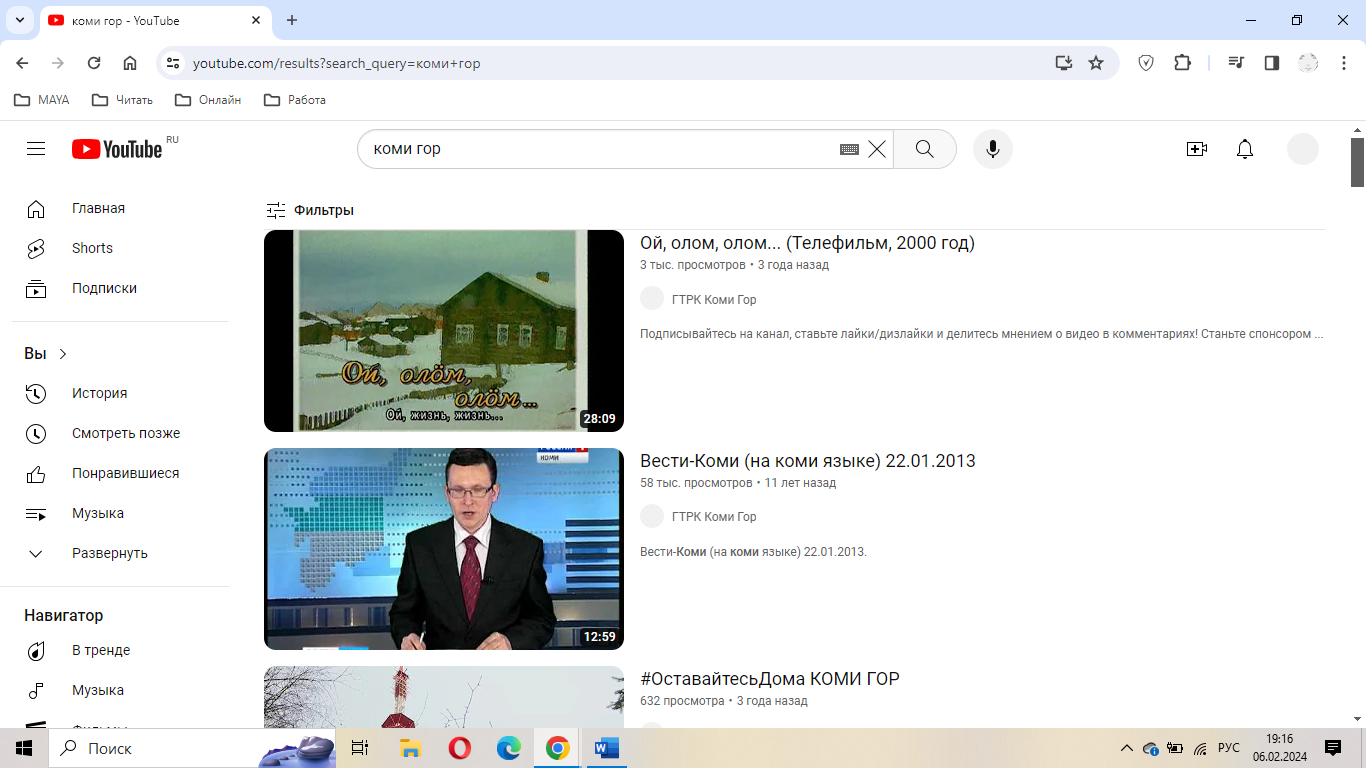
Task: Open the account avatar menu
Action: (1303, 149)
